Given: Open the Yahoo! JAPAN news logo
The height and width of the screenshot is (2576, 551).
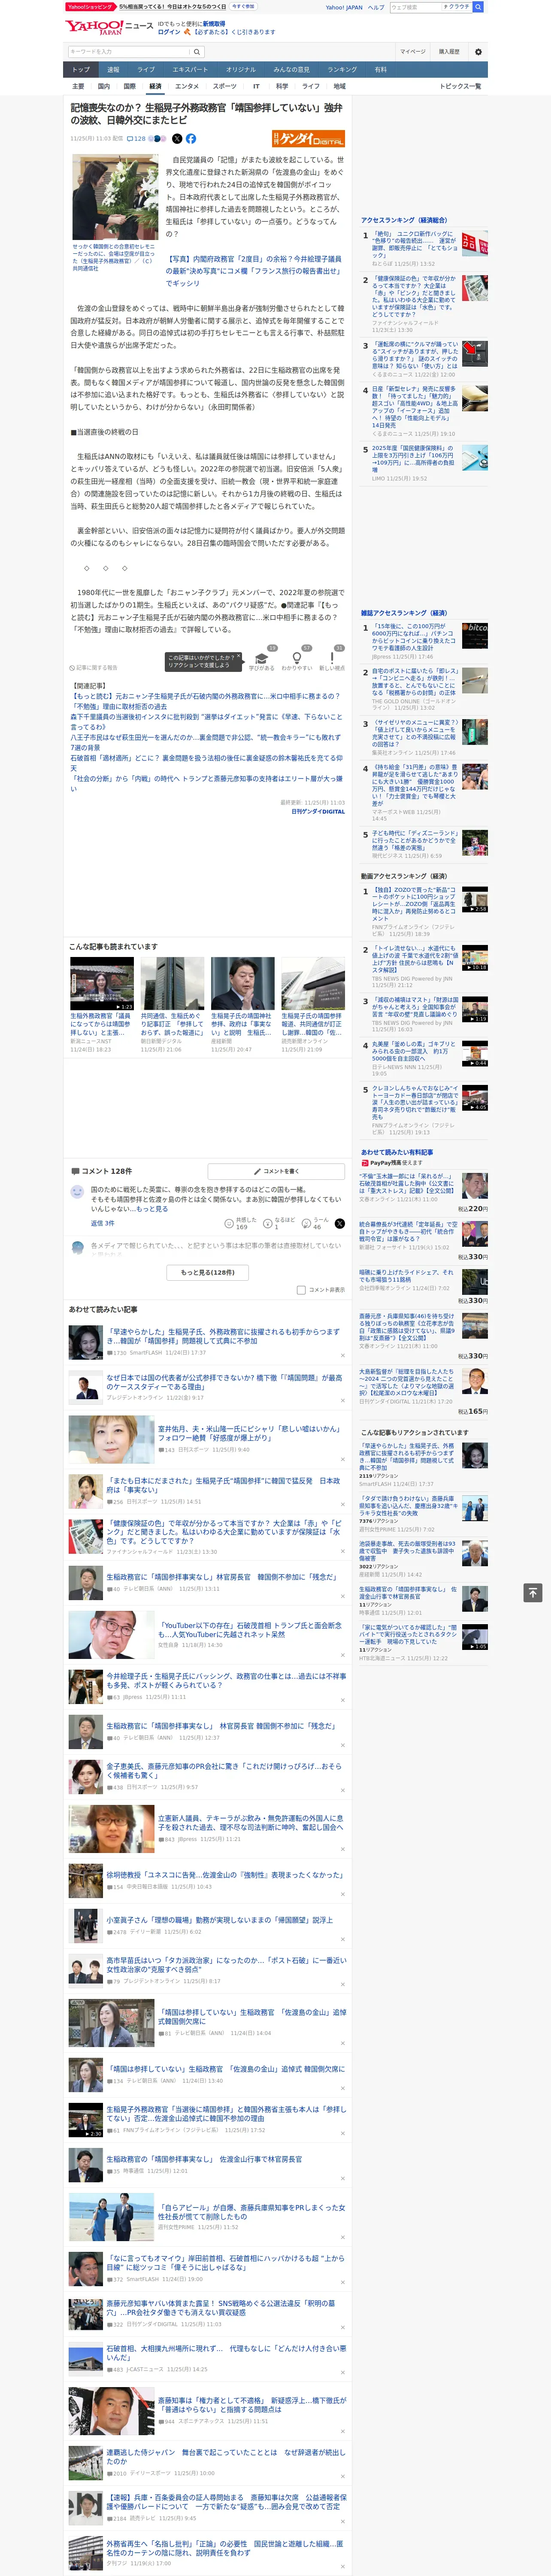Looking at the screenshot, I should [109, 27].
